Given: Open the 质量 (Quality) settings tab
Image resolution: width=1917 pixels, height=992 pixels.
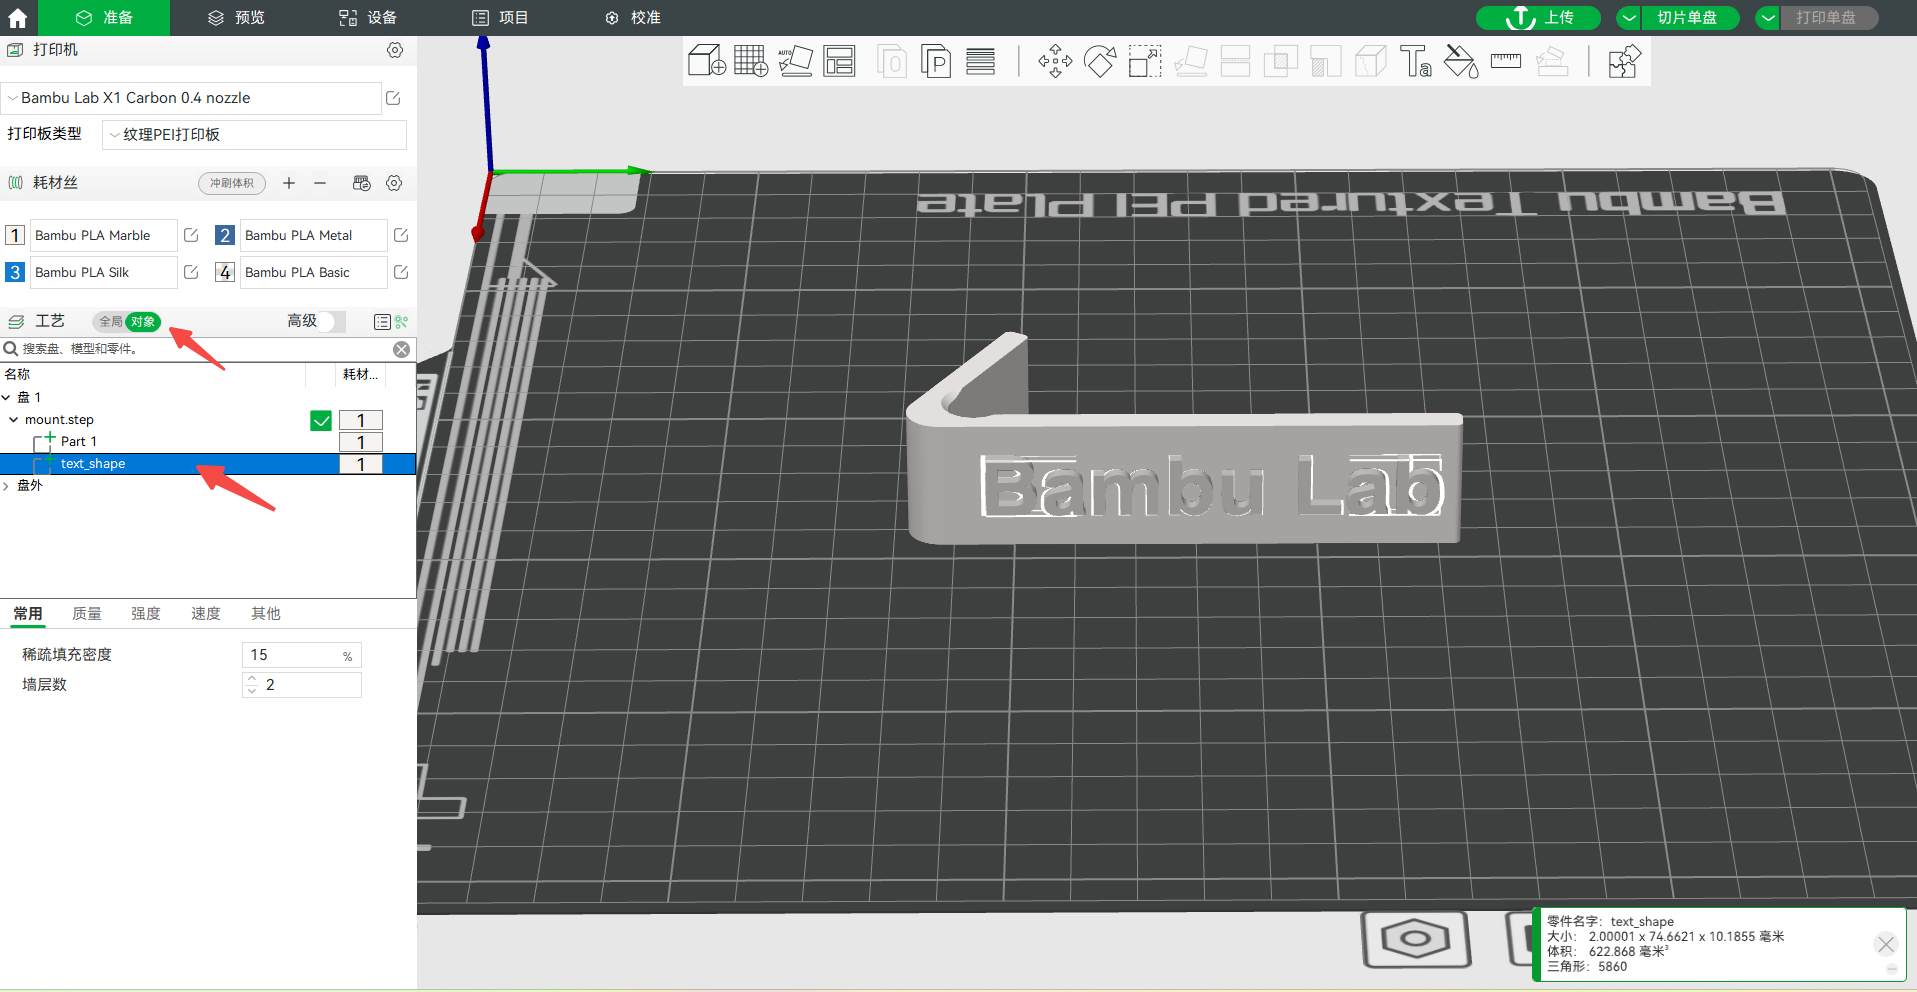Looking at the screenshot, I should [x=87, y=614].
